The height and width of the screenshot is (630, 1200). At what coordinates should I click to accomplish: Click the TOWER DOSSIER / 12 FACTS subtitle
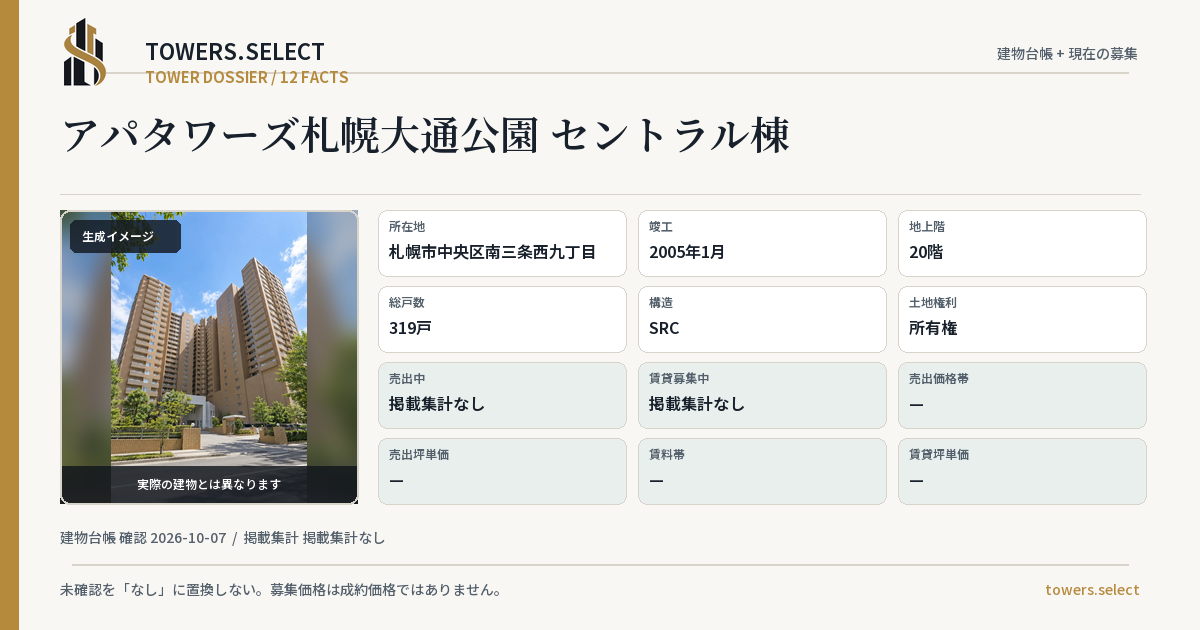tap(247, 77)
